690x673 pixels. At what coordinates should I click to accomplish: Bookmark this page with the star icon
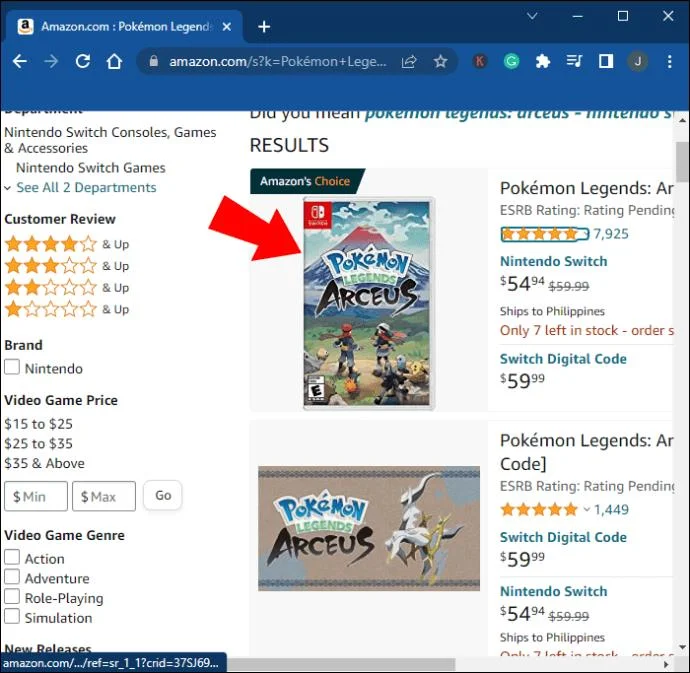pyautogui.click(x=440, y=62)
